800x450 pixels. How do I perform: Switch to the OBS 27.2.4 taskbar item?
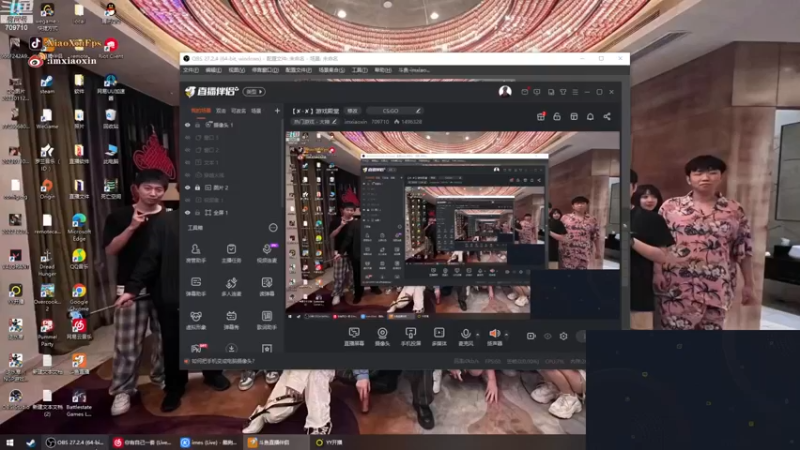pos(75,442)
